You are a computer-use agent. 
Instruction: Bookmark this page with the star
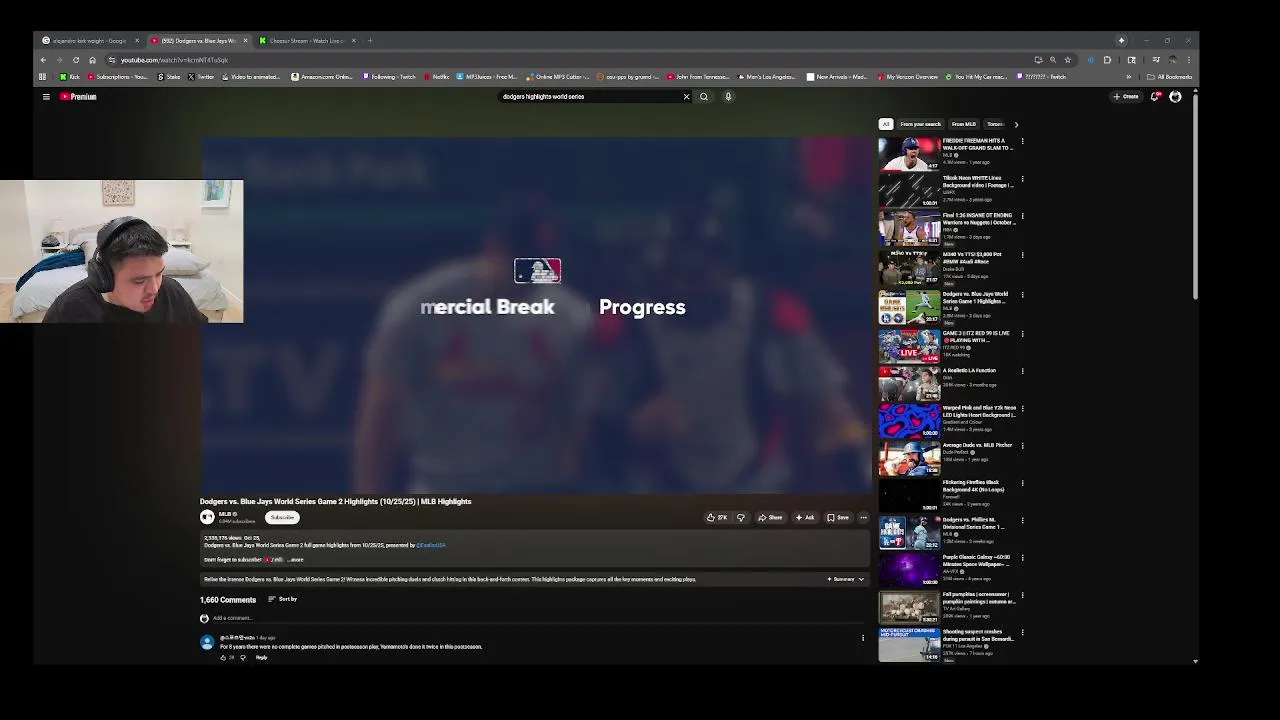(1067, 60)
